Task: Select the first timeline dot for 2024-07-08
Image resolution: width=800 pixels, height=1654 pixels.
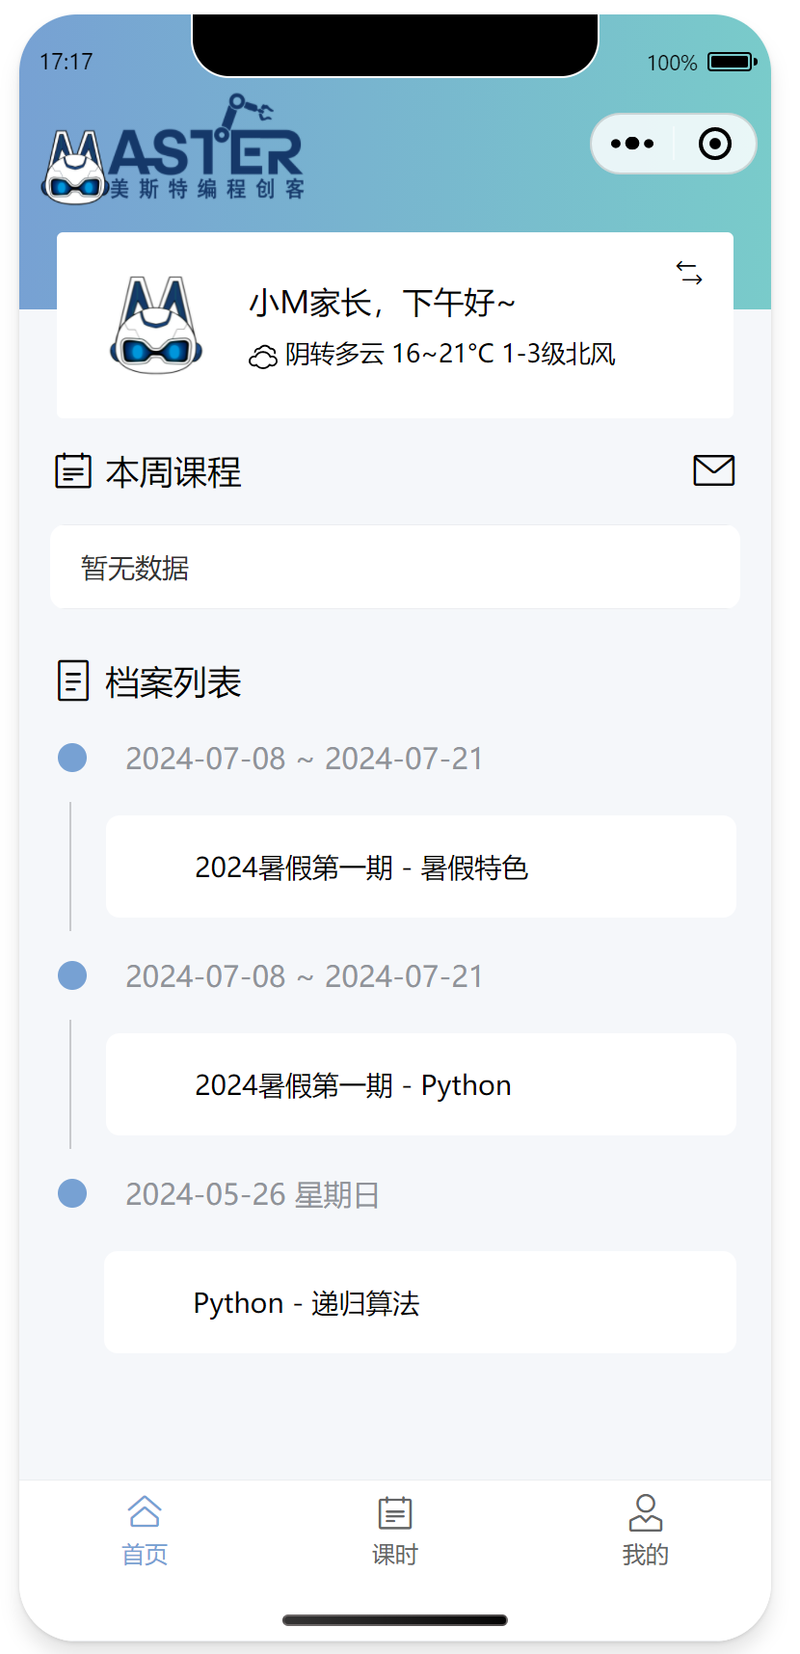Action: (x=72, y=758)
